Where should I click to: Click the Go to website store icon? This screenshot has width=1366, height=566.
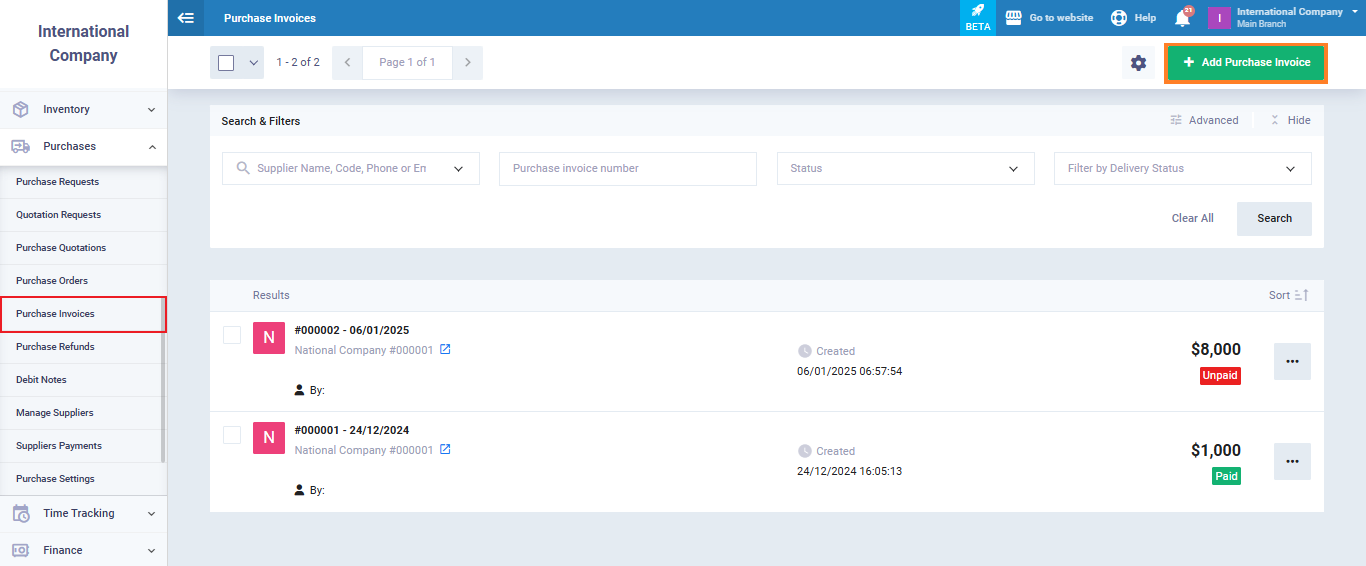(1013, 18)
